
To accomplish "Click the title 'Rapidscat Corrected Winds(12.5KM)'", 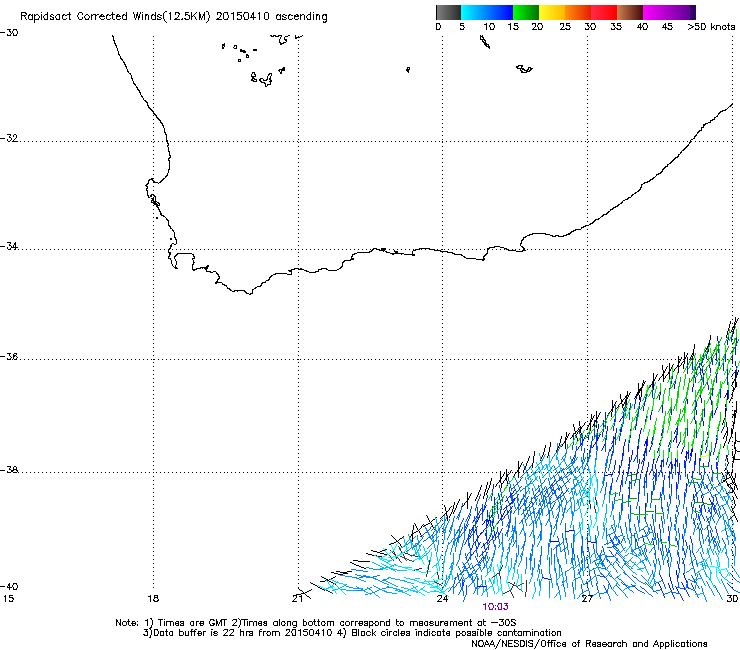I will point(115,17).
